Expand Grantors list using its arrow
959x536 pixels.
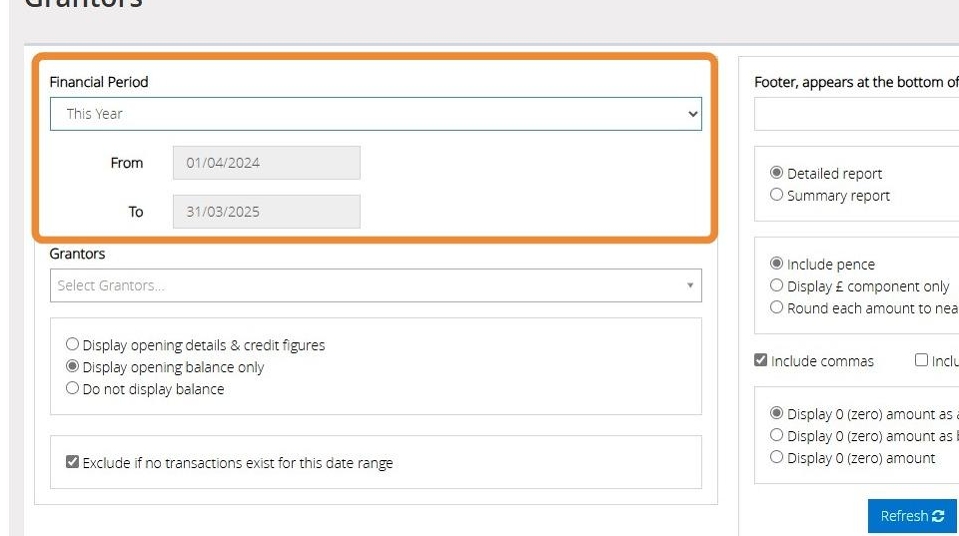(x=690, y=285)
